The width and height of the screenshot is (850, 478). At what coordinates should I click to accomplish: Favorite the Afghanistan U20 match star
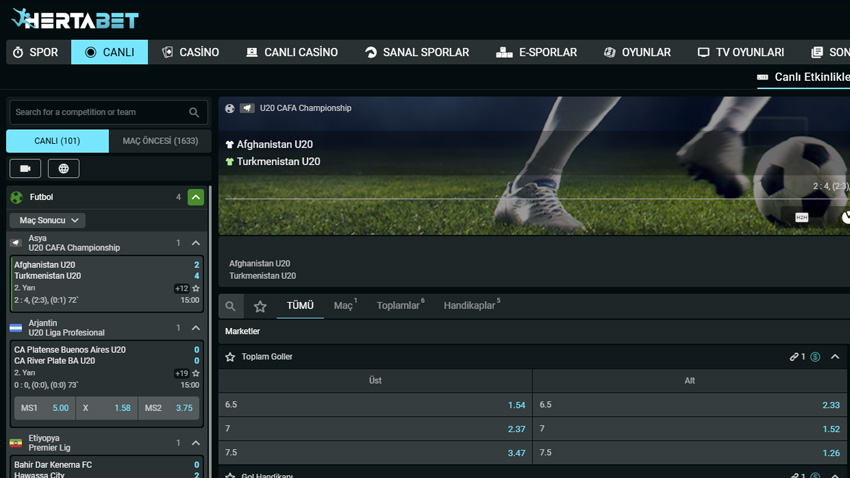(x=196, y=288)
